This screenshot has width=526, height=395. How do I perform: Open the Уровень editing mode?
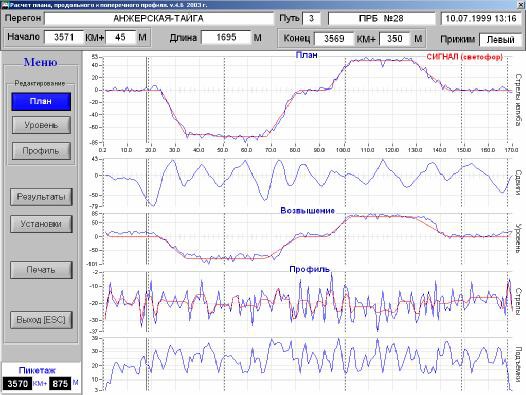pos(41,125)
